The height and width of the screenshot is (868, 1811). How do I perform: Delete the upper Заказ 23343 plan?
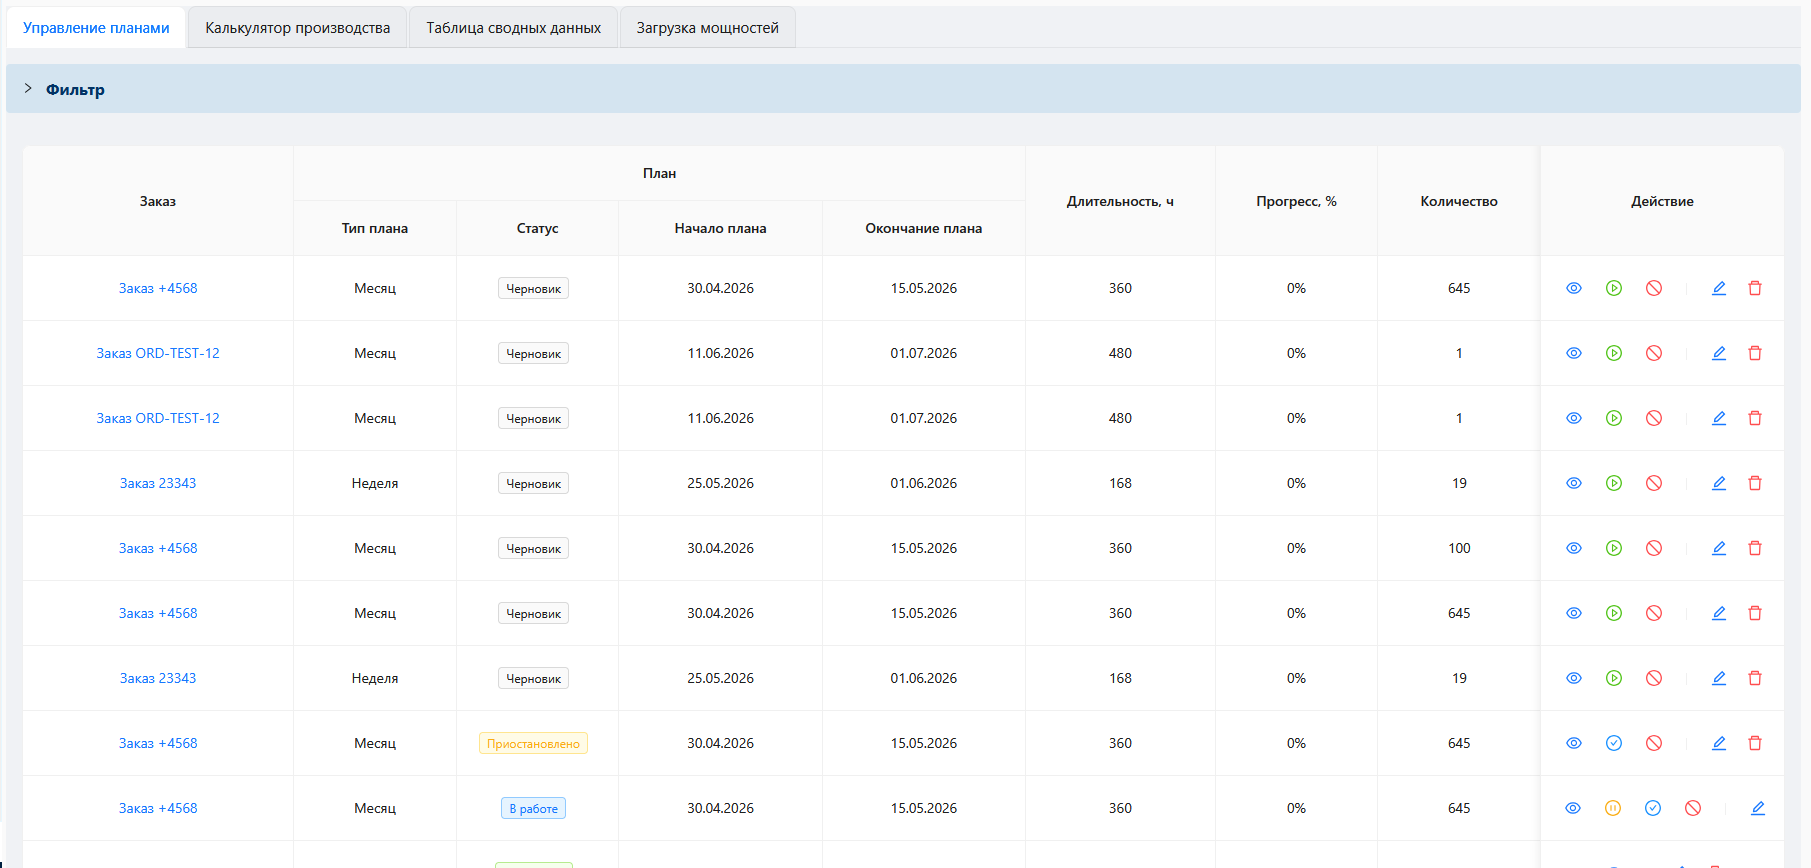tap(1755, 483)
